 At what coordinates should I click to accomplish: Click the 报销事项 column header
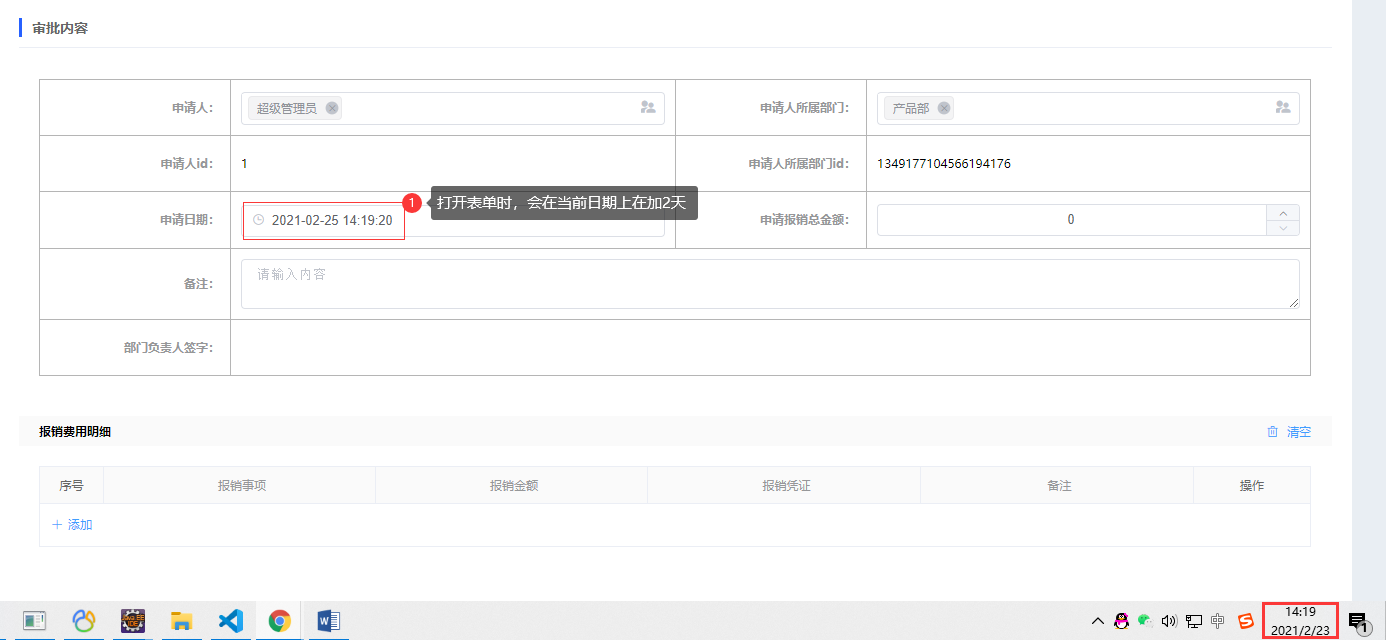[x=241, y=486]
